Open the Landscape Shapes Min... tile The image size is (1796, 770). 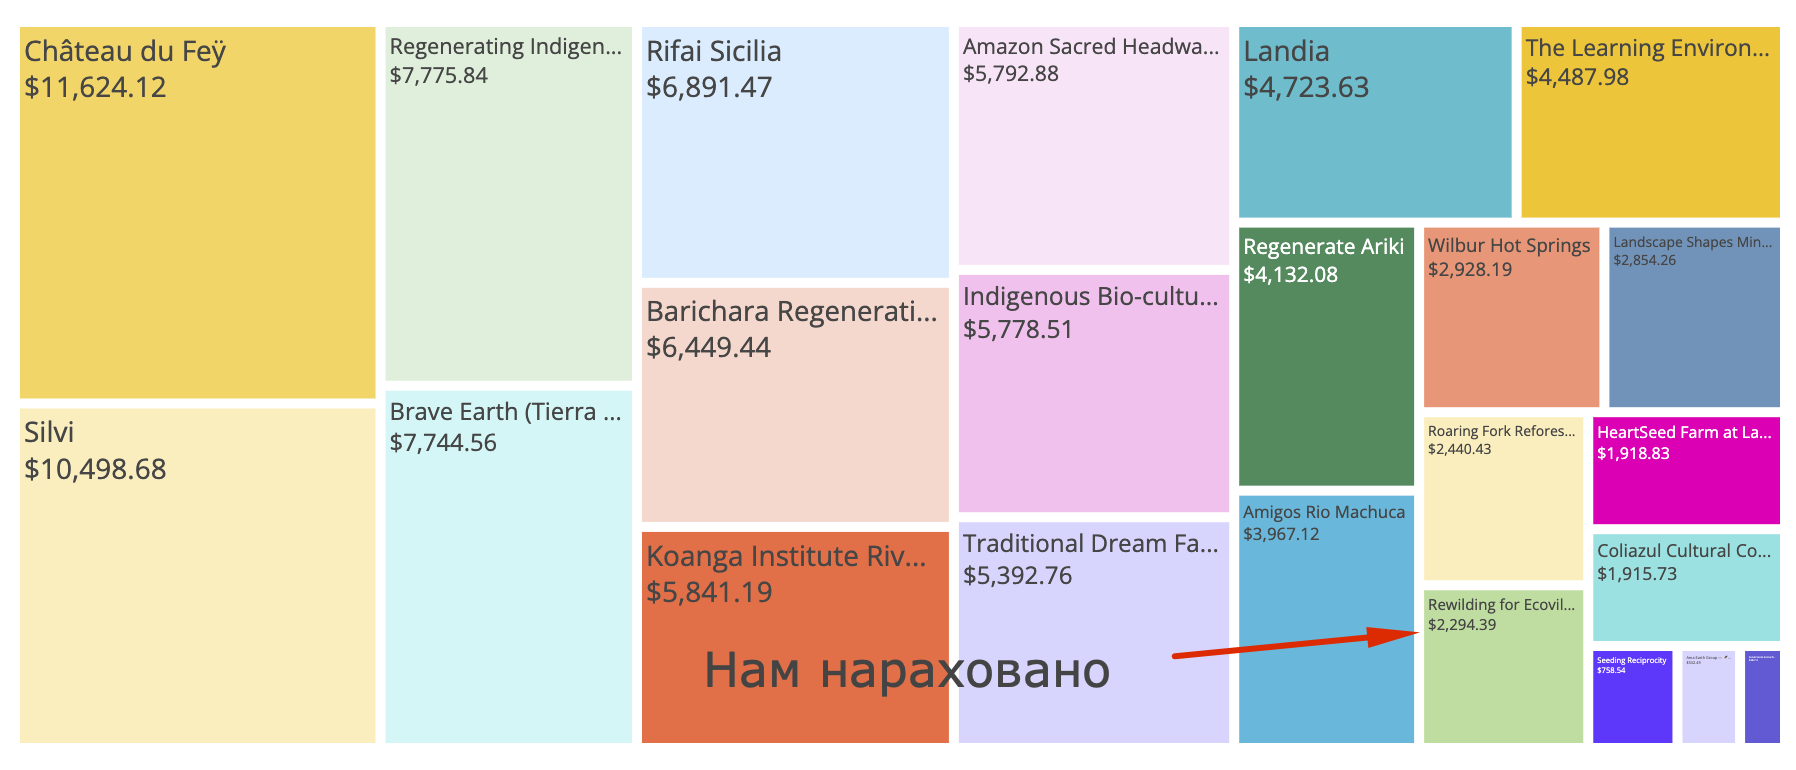(x=1694, y=317)
